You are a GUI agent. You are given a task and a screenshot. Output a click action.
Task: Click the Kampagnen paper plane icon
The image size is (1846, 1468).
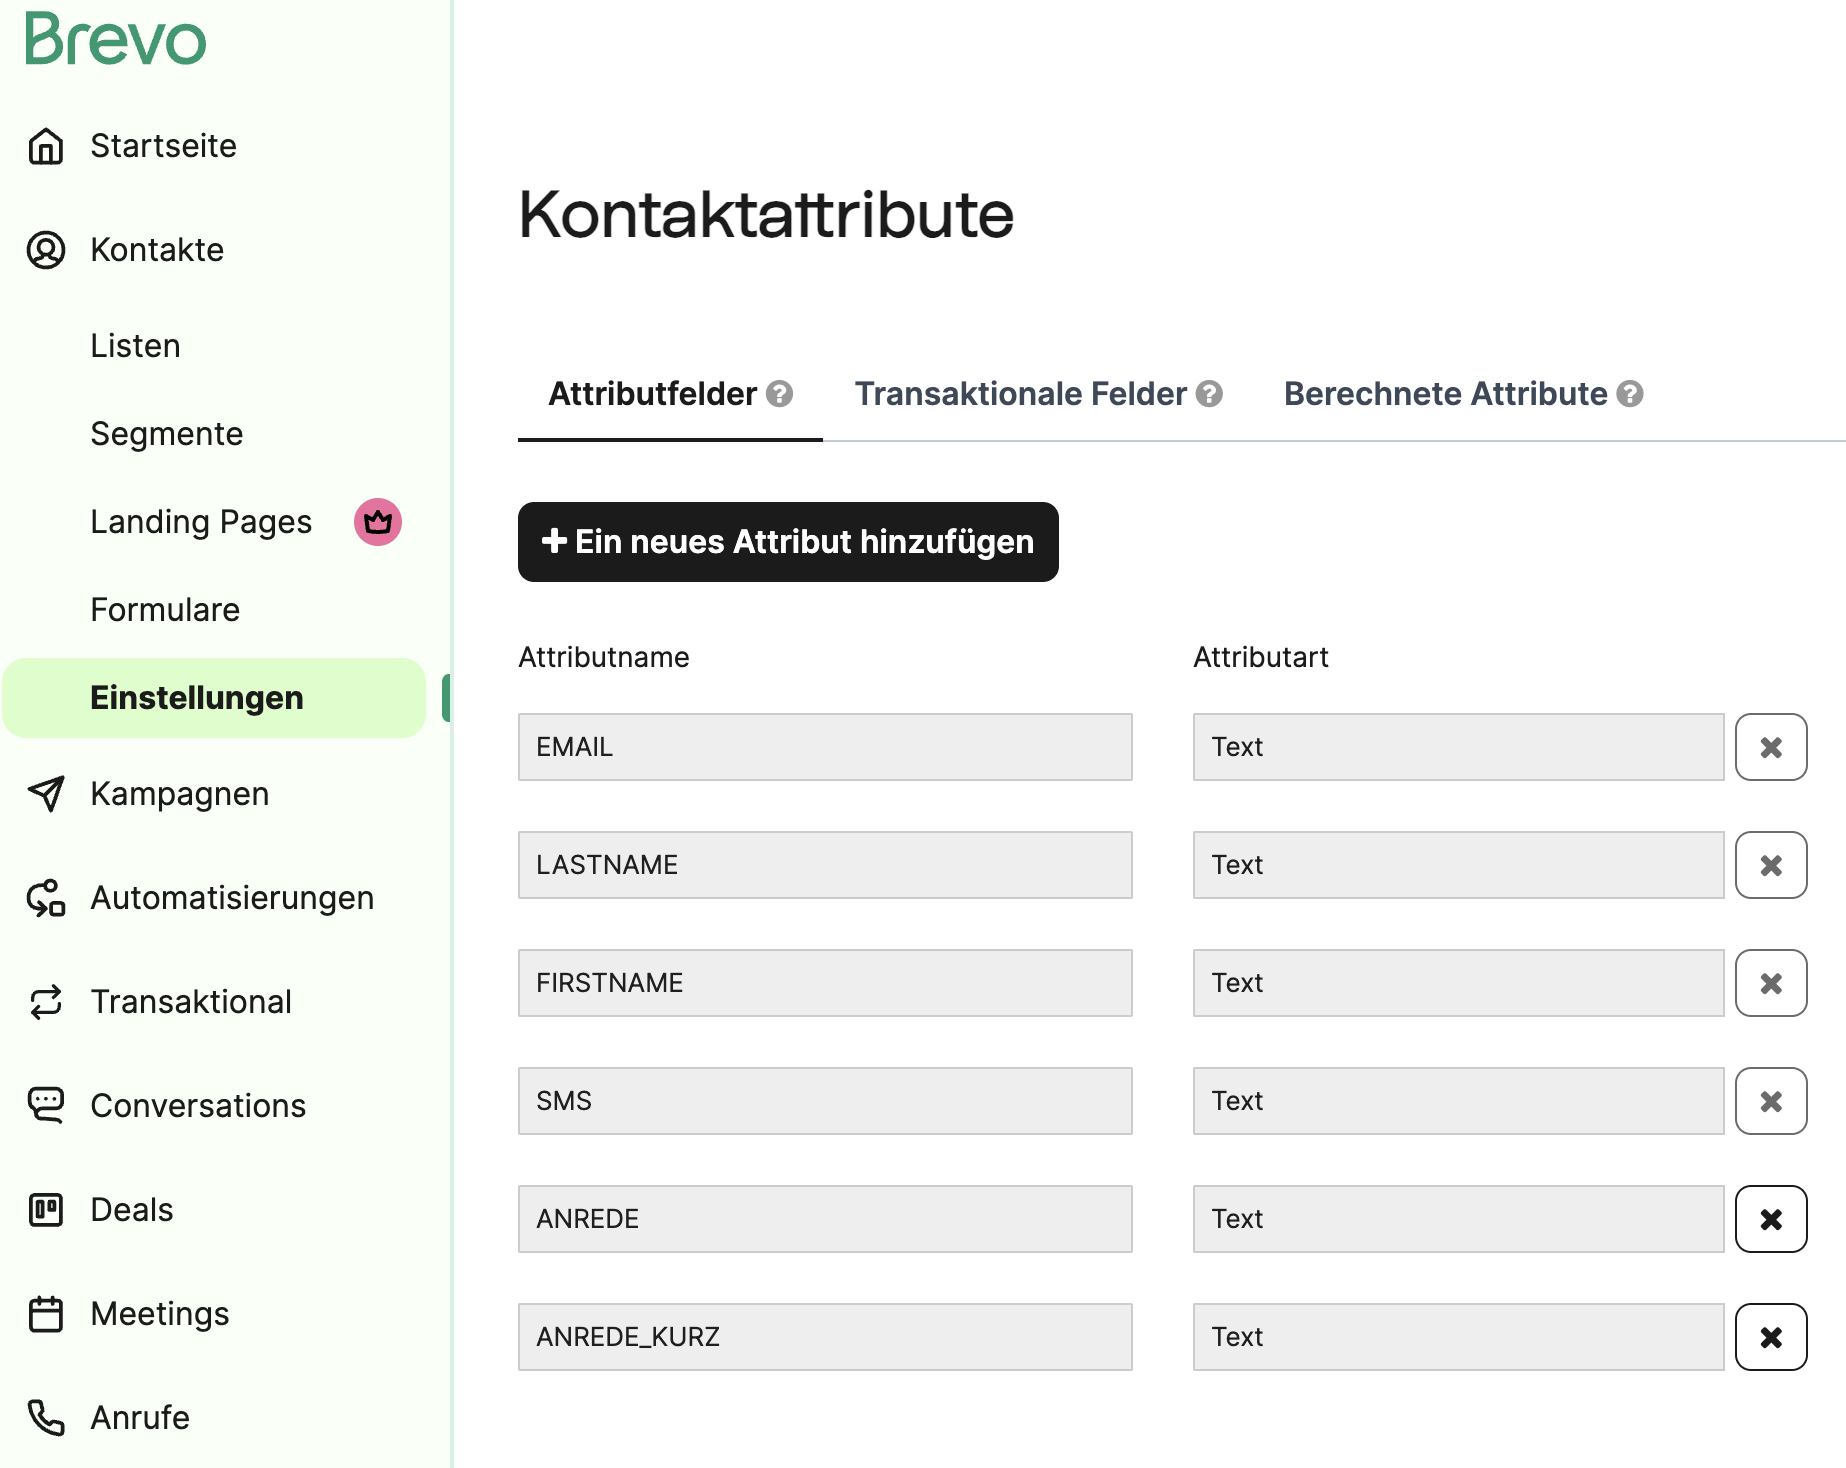click(46, 794)
